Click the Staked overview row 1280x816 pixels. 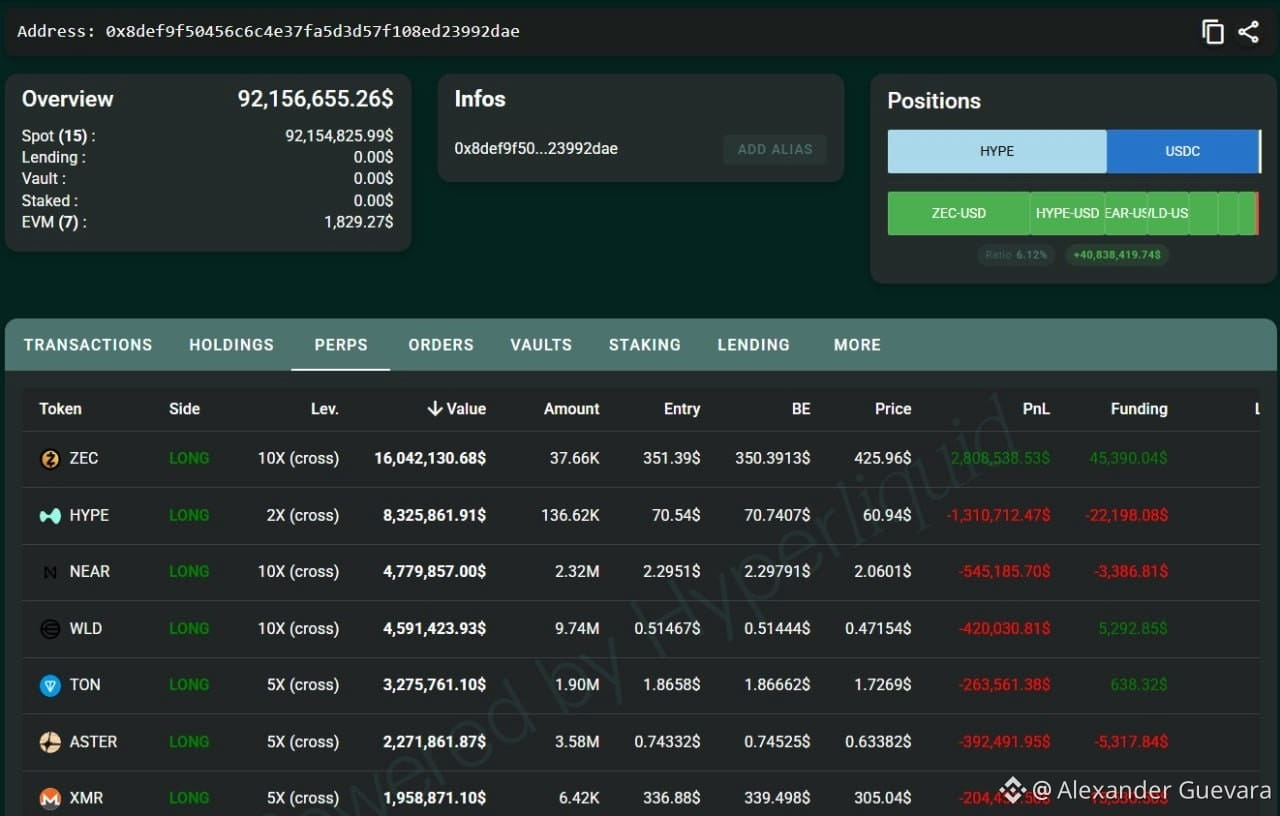(207, 201)
